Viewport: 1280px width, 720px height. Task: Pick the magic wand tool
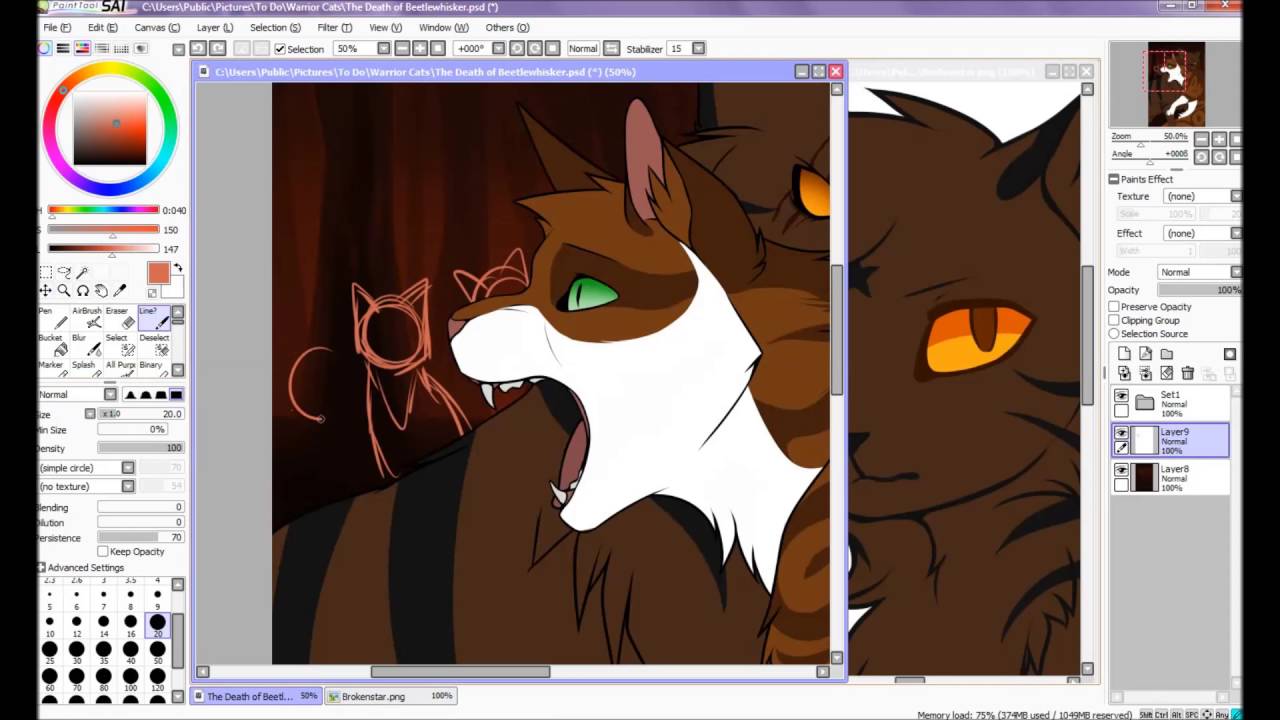point(83,272)
